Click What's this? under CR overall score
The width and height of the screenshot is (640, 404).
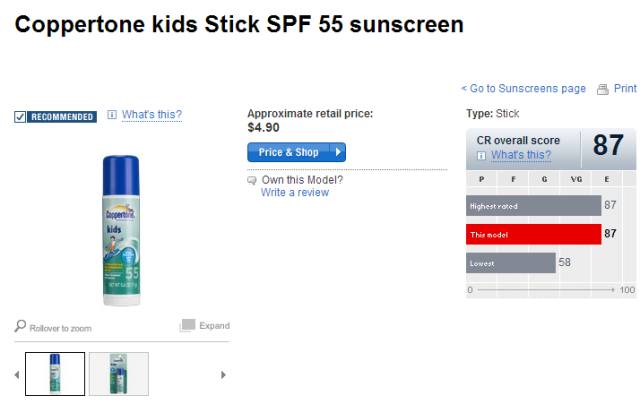(x=521, y=156)
